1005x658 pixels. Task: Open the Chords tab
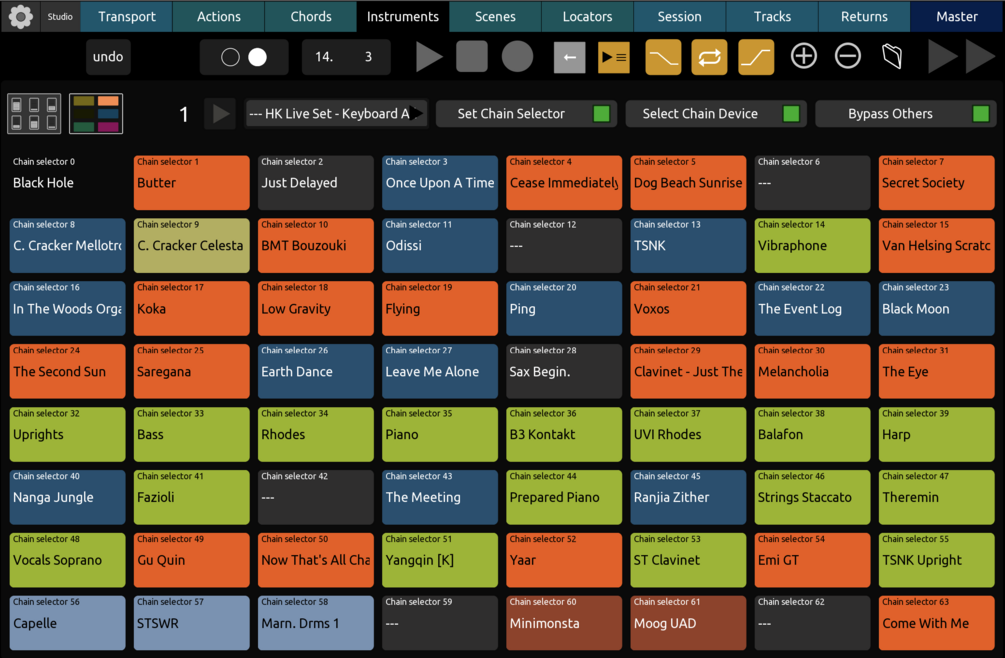[311, 16]
